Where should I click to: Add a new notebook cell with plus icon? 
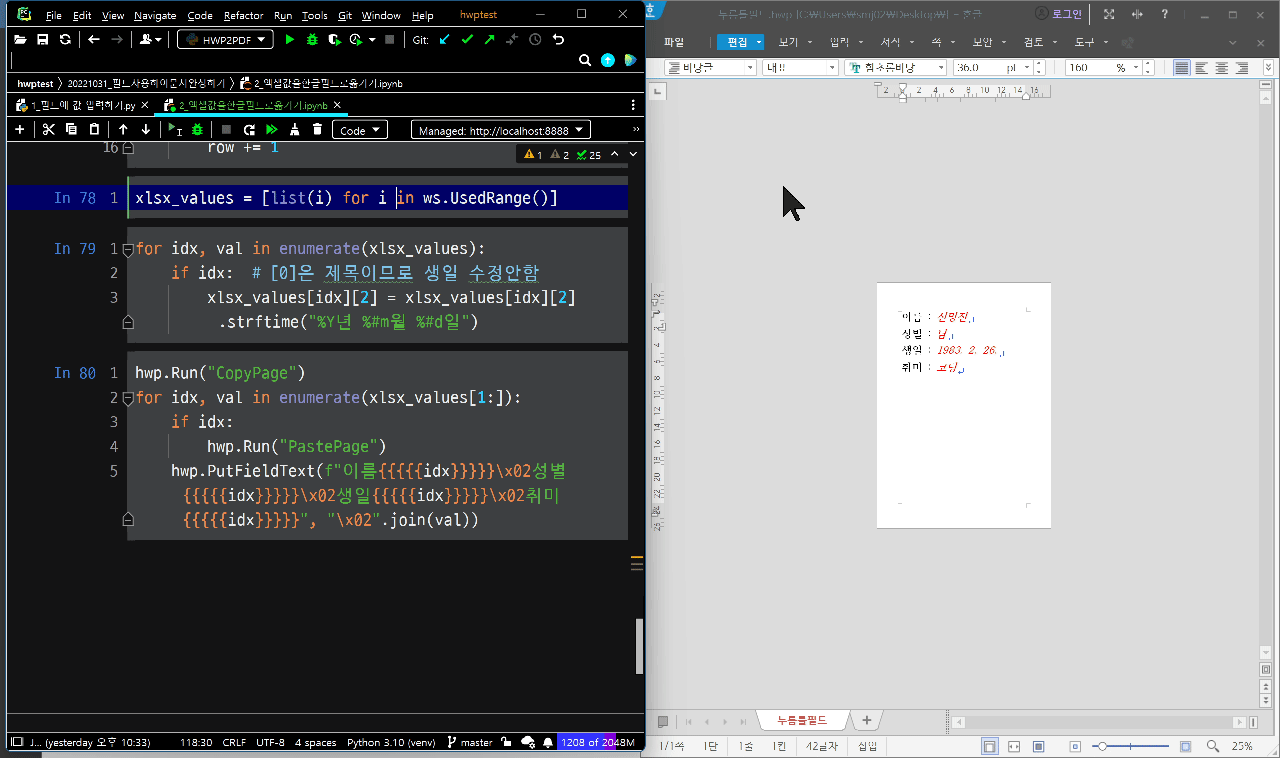point(19,130)
